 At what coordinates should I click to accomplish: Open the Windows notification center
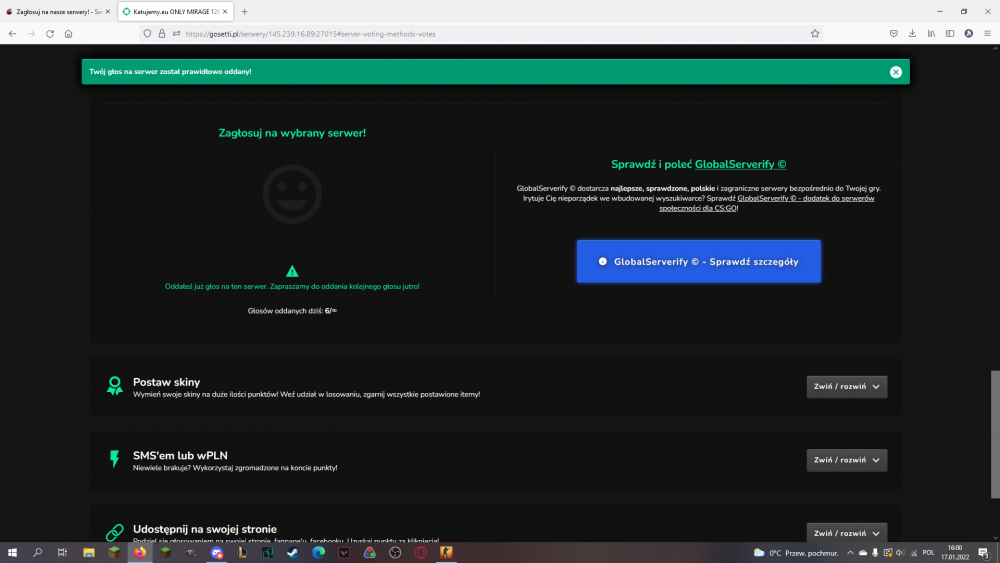click(x=983, y=553)
